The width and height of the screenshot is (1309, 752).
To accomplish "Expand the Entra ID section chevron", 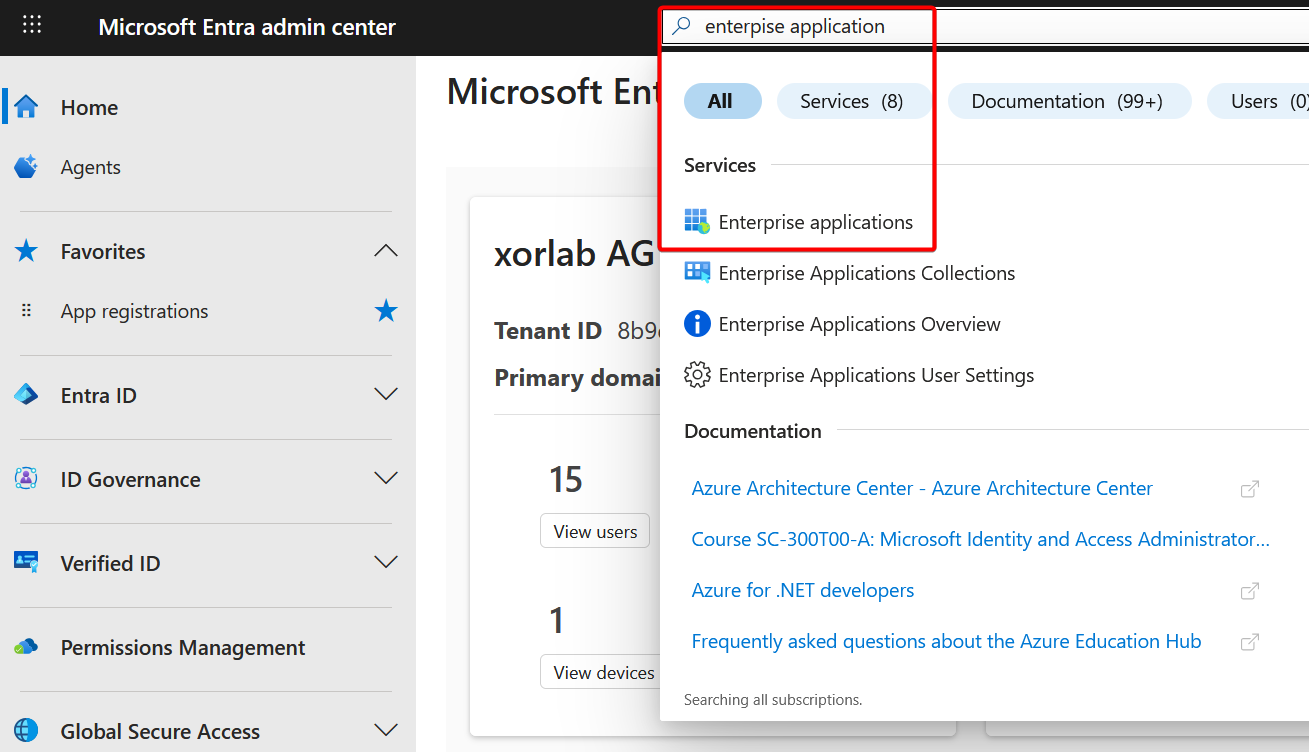I will coord(386,395).
